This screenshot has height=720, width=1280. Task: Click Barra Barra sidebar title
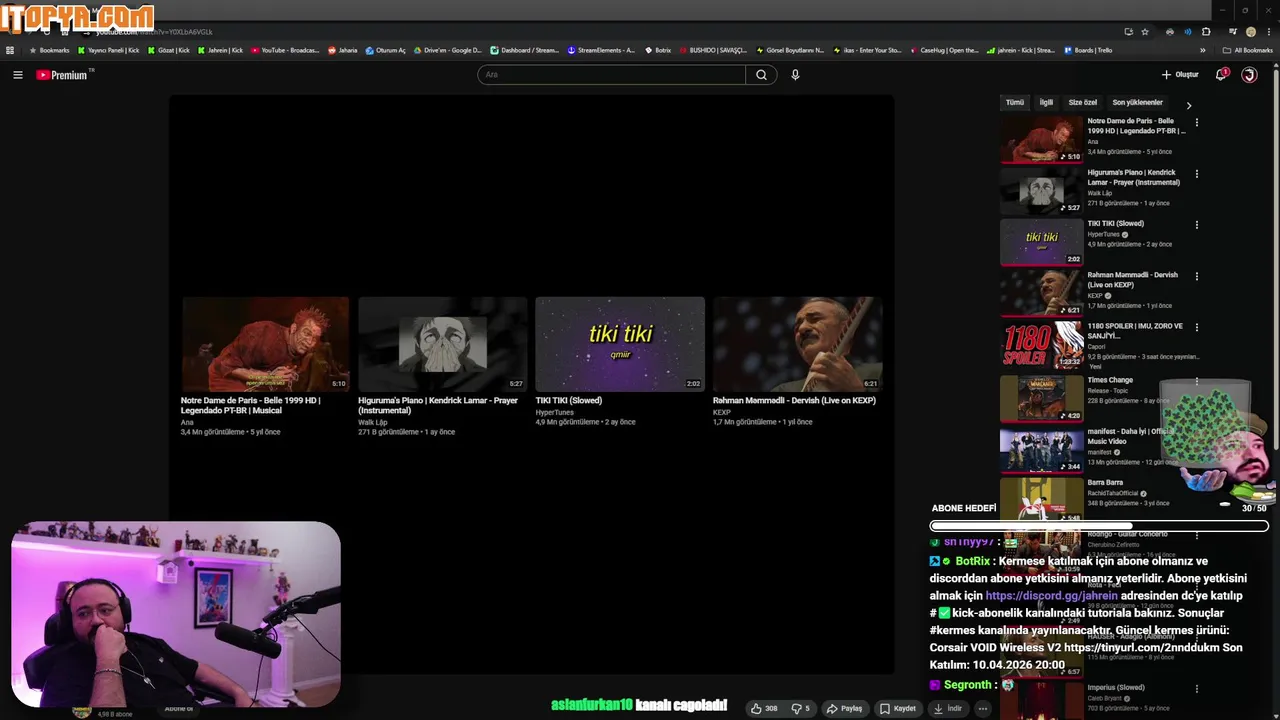pyautogui.click(x=1105, y=483)
